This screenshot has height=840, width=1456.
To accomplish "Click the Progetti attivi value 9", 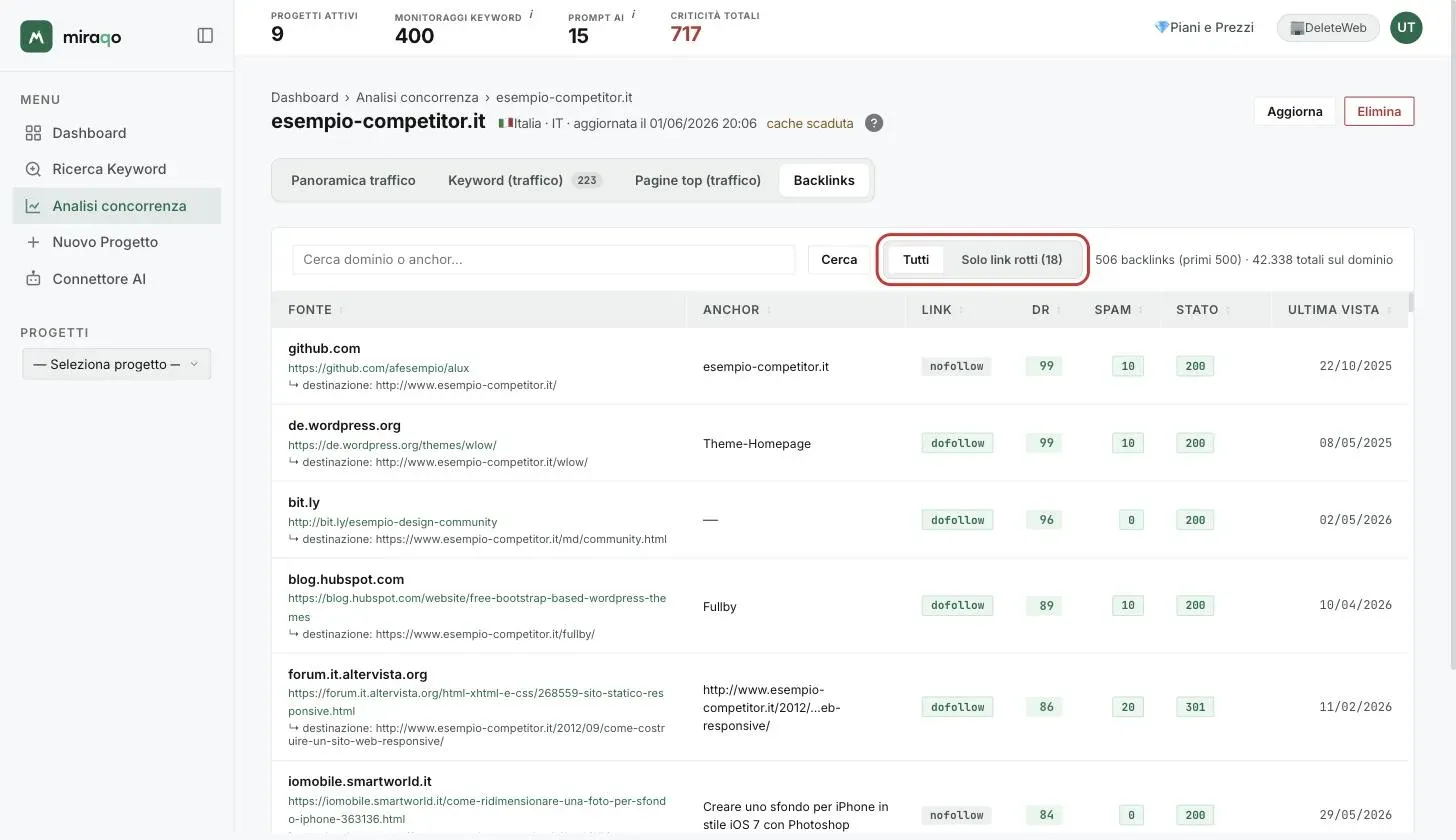I will coord(277,34).
